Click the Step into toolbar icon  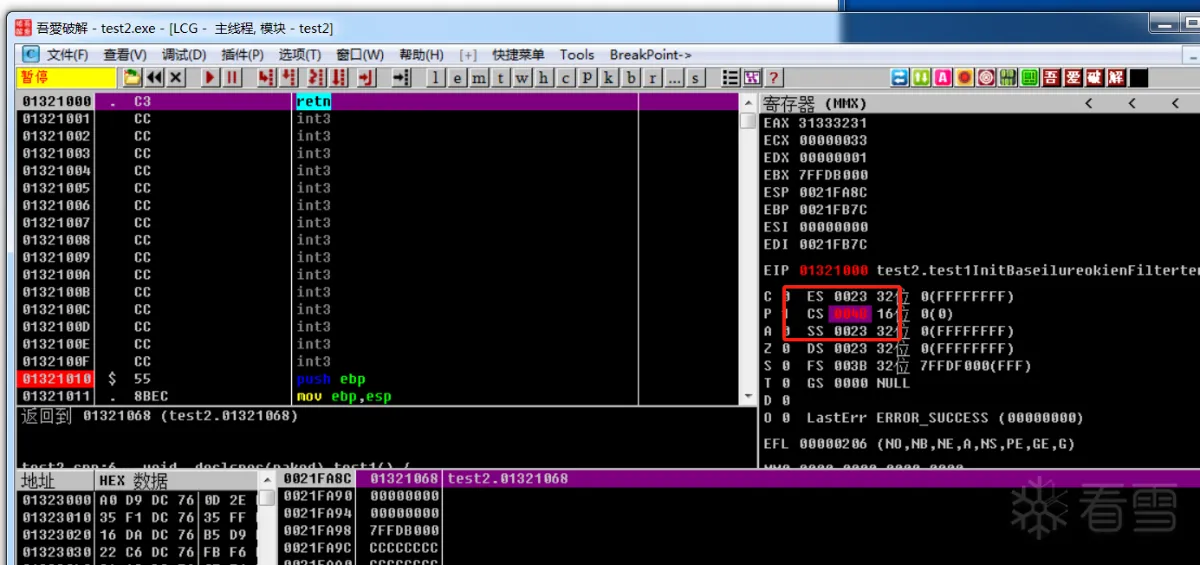[x=265, y=77]
